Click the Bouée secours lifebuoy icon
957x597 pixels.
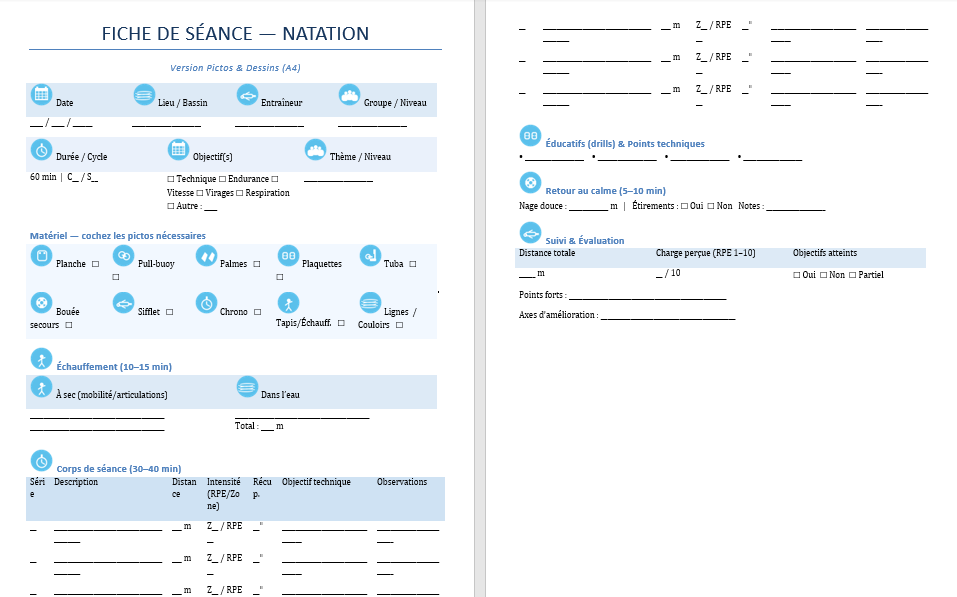41,303
